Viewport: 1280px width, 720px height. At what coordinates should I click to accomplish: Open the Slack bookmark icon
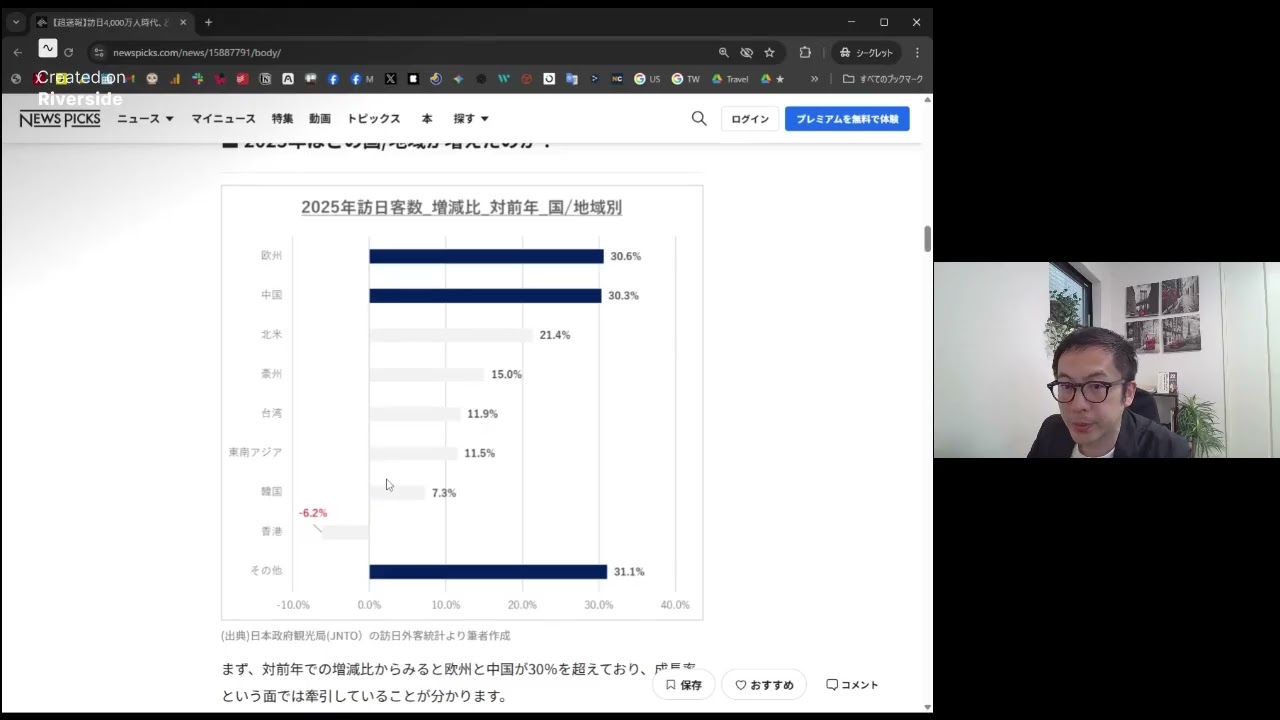coord(197,79)
